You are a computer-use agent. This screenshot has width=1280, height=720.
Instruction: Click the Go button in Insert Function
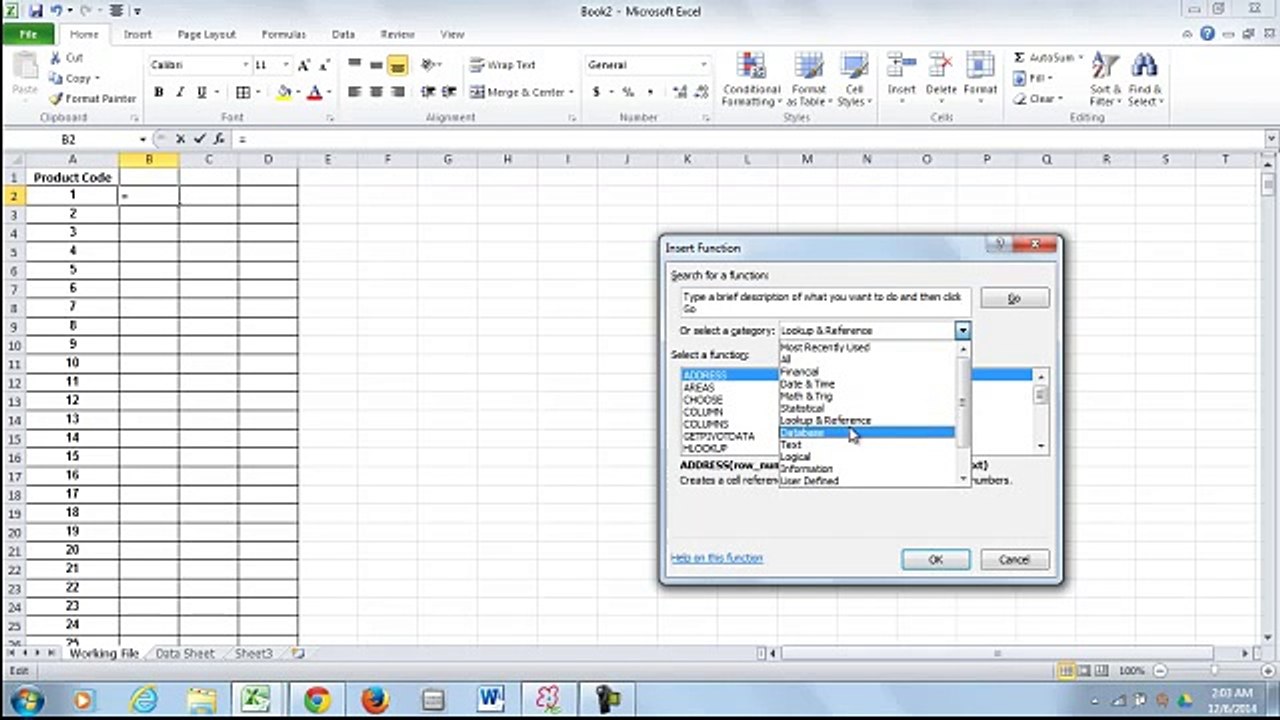1014,298
